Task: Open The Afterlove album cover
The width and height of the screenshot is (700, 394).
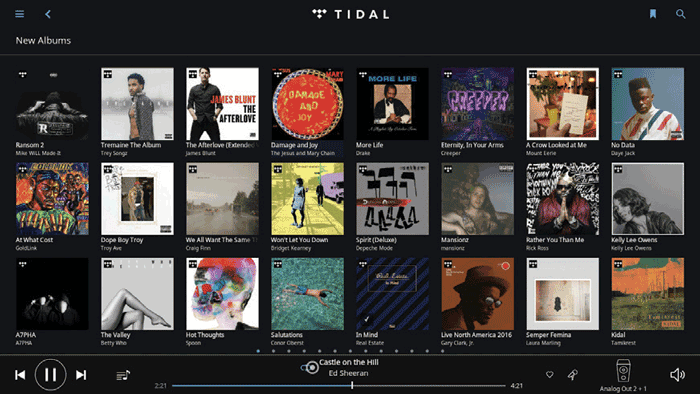Action: tap(222, 104)
